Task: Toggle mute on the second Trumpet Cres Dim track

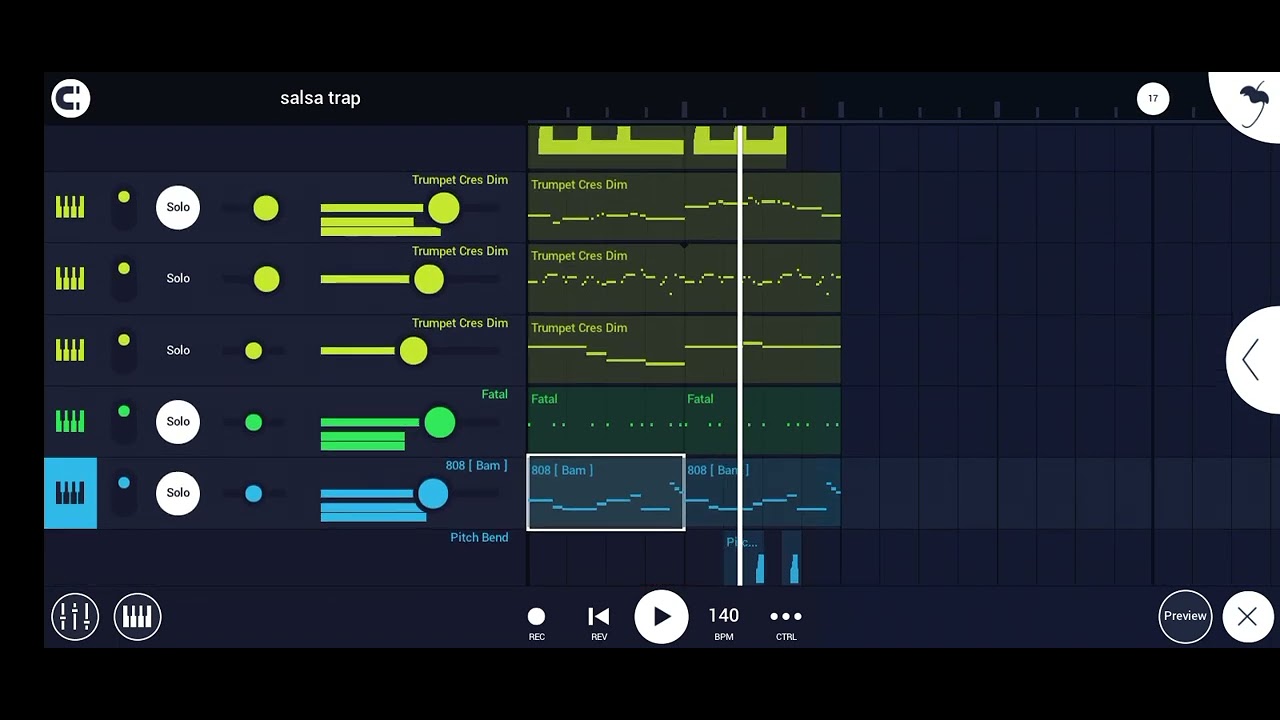Action: 123,279
